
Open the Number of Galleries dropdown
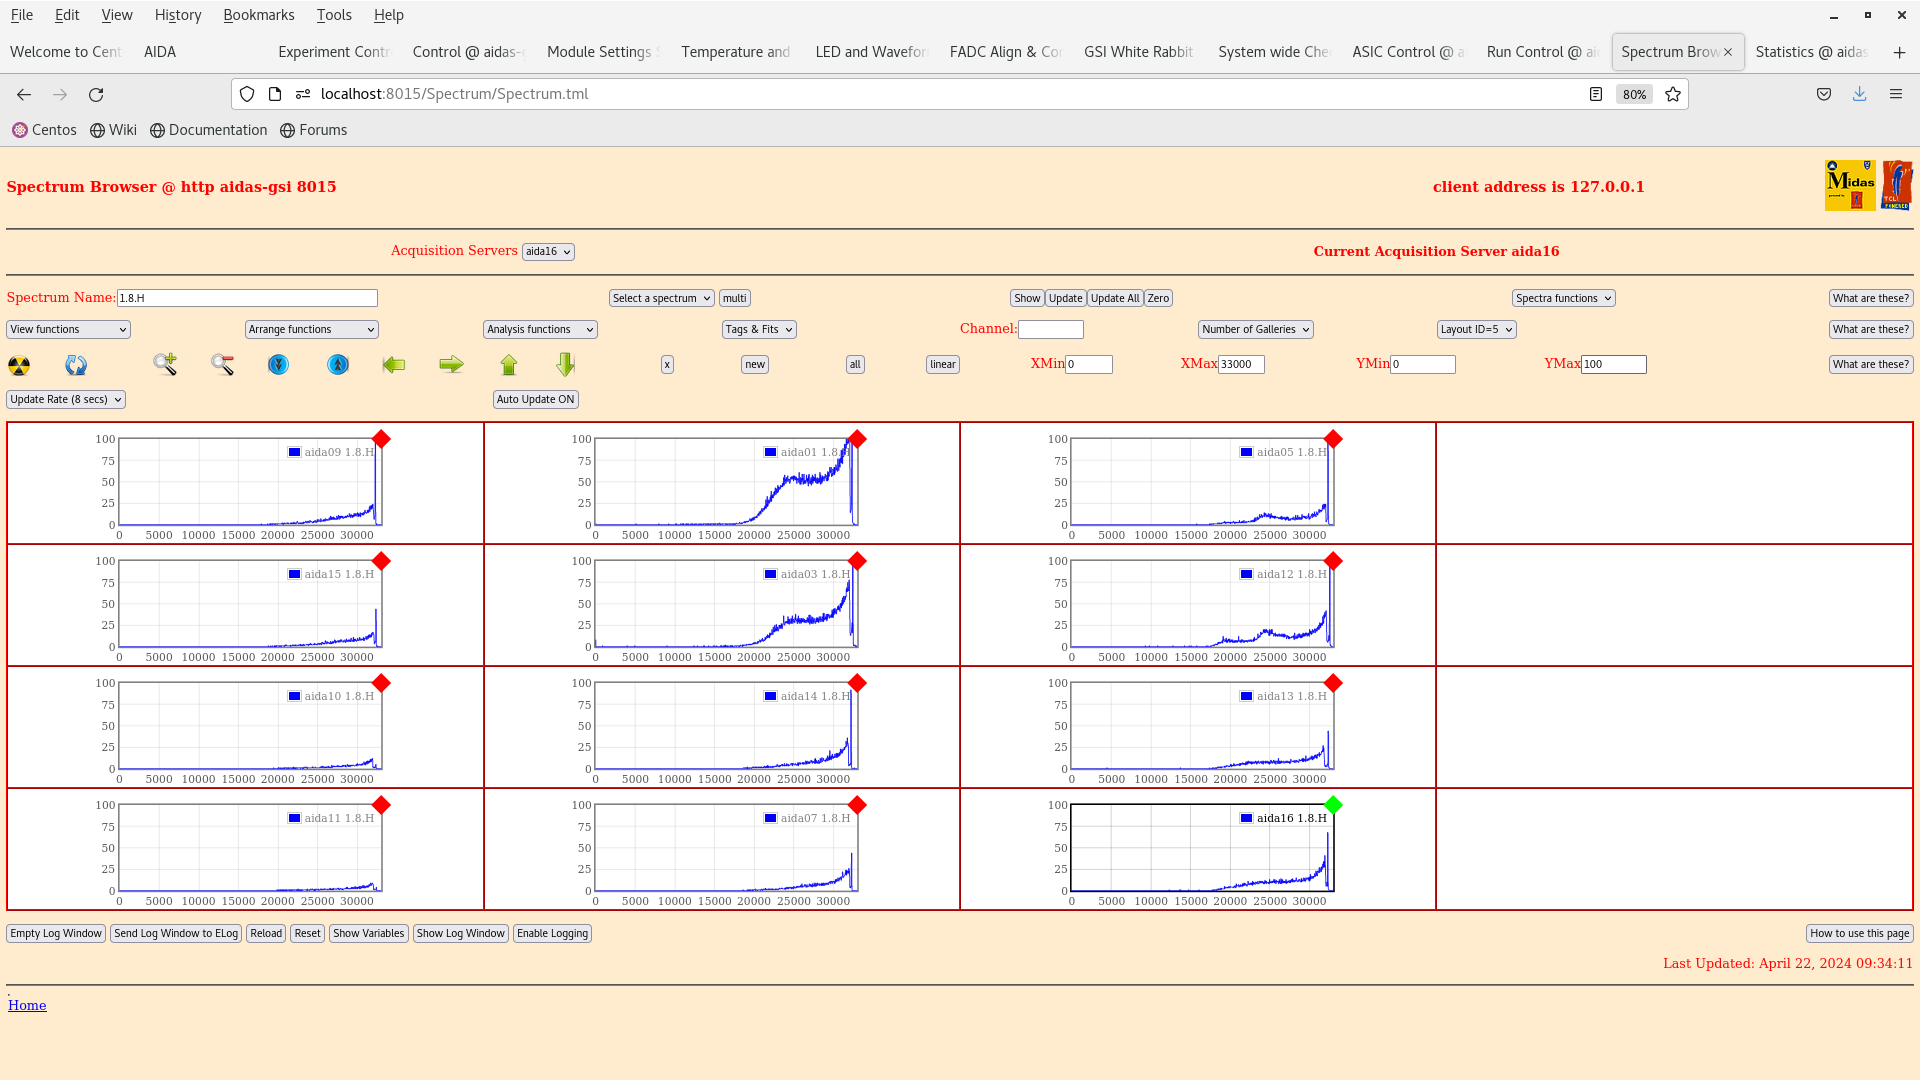click(1256, 329)
